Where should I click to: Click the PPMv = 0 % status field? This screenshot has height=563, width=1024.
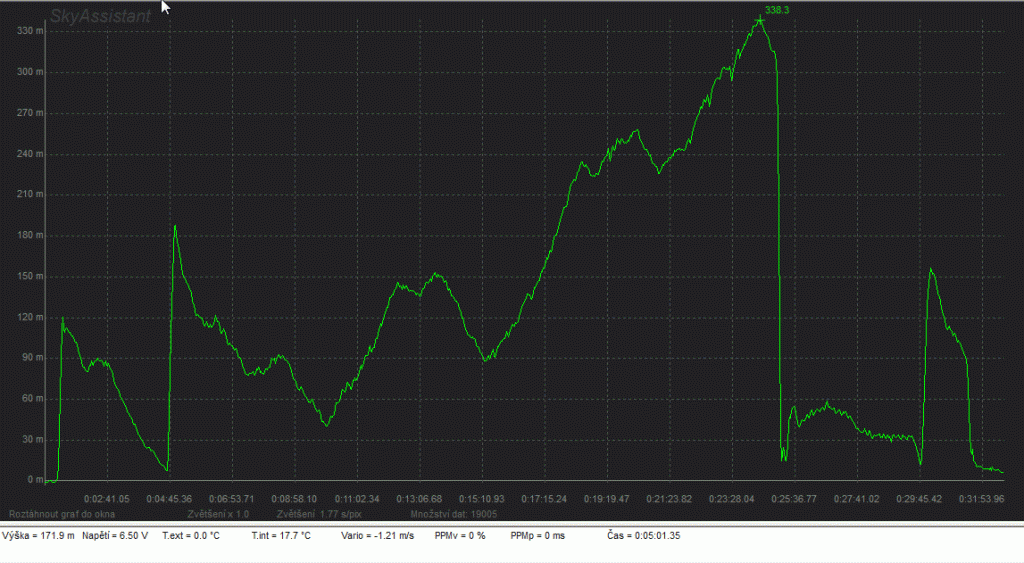(460, 536)
